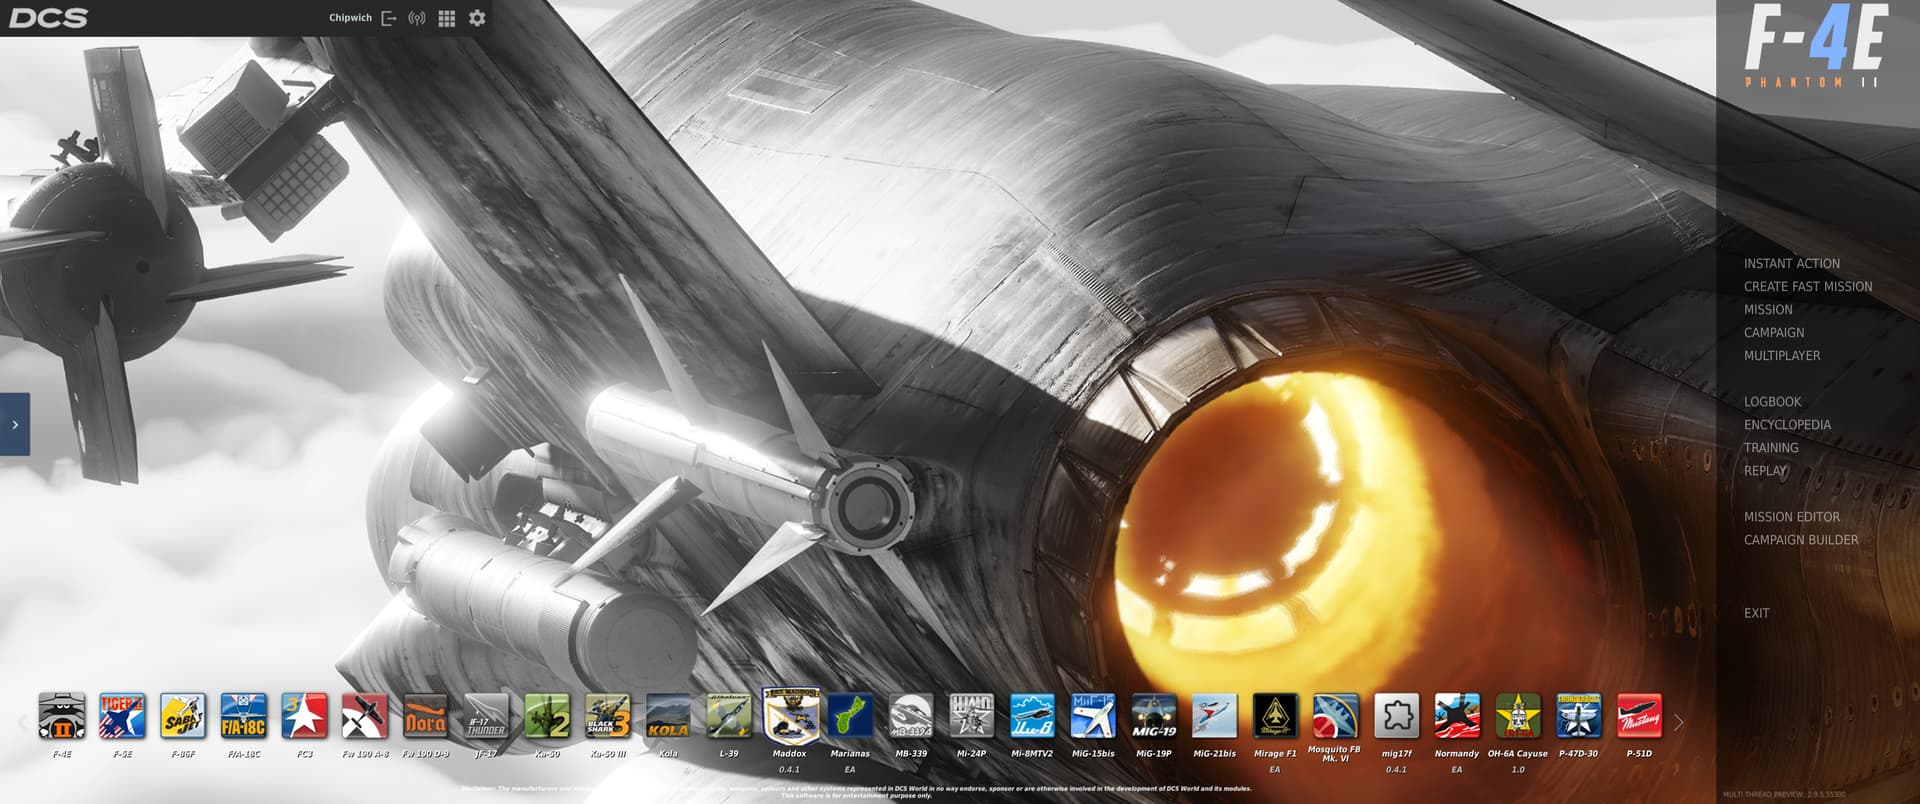Select the F-86F Sabre Jet module icon
The image size is (1920, 804).
point(183,716)
